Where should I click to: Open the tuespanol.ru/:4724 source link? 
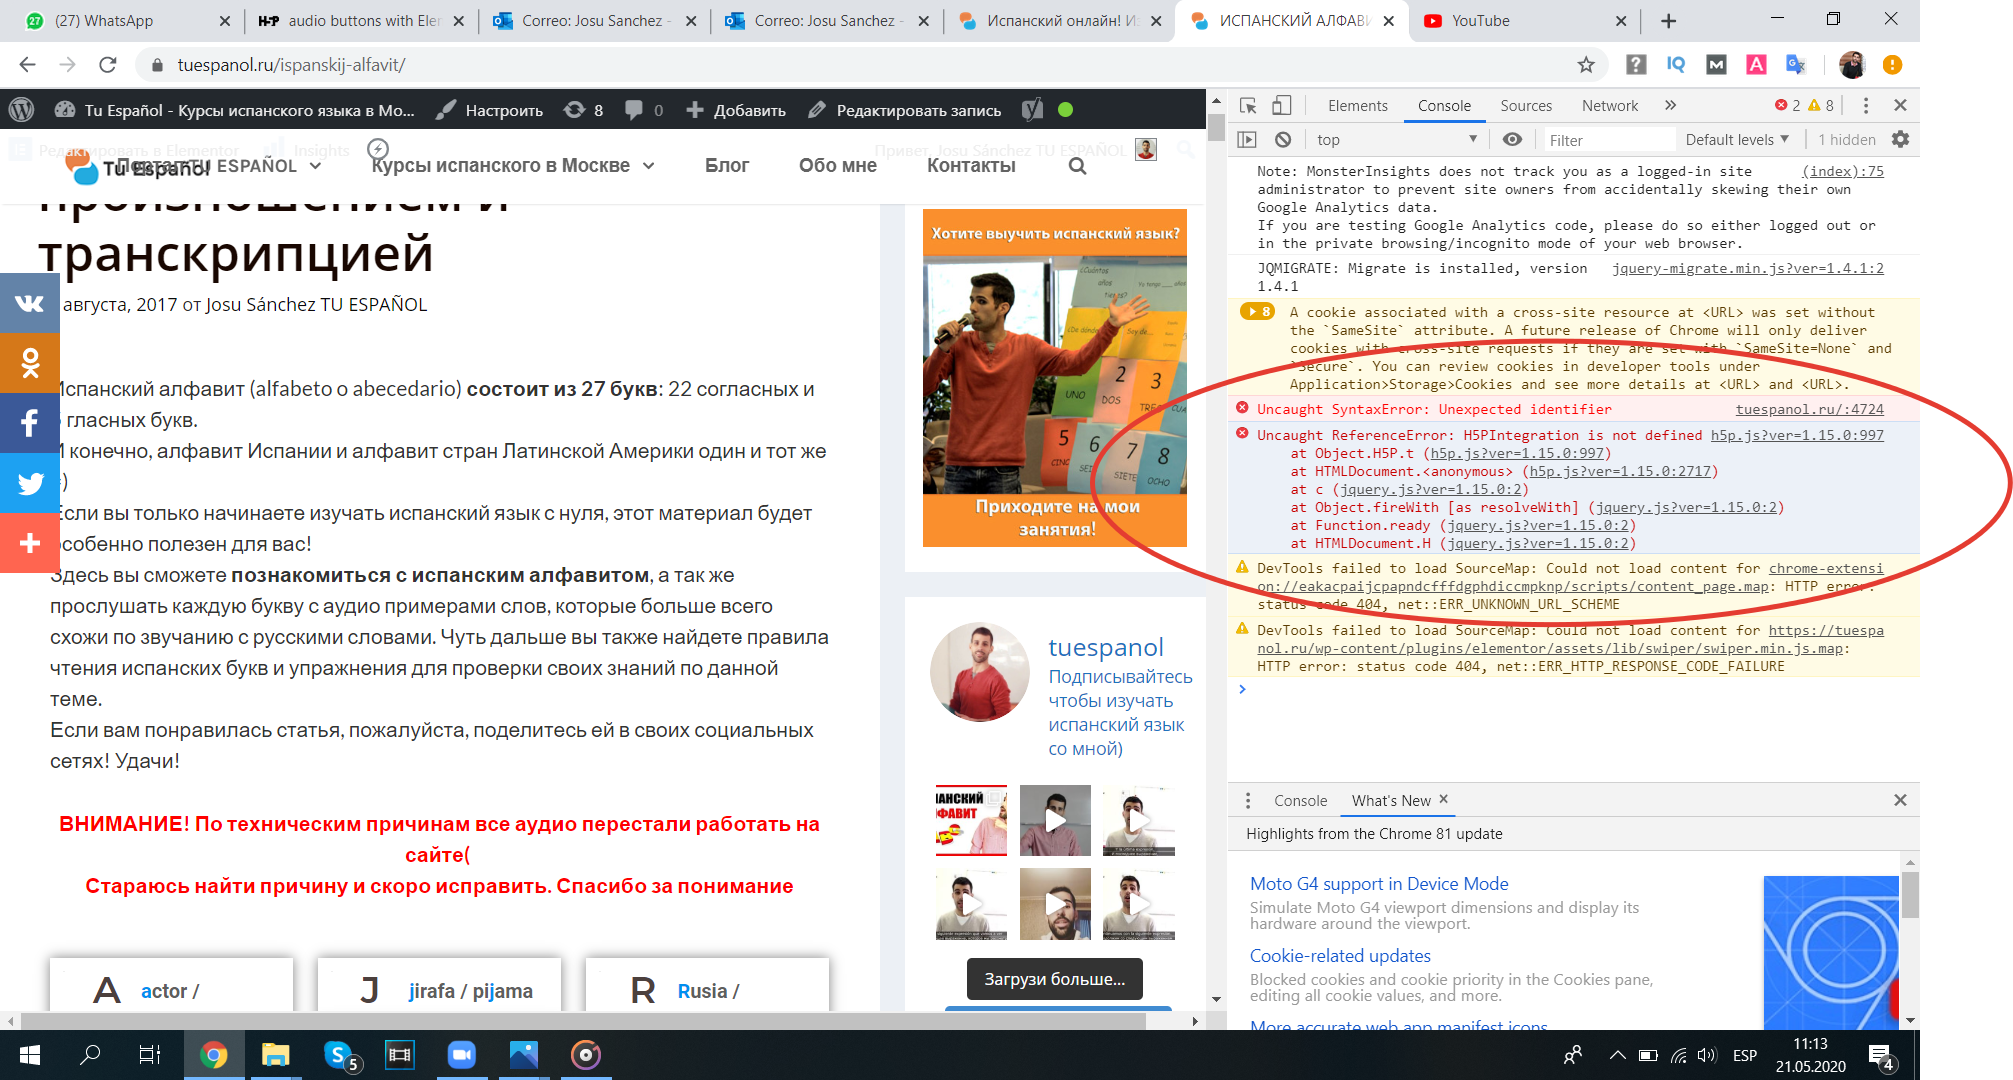1809,409
